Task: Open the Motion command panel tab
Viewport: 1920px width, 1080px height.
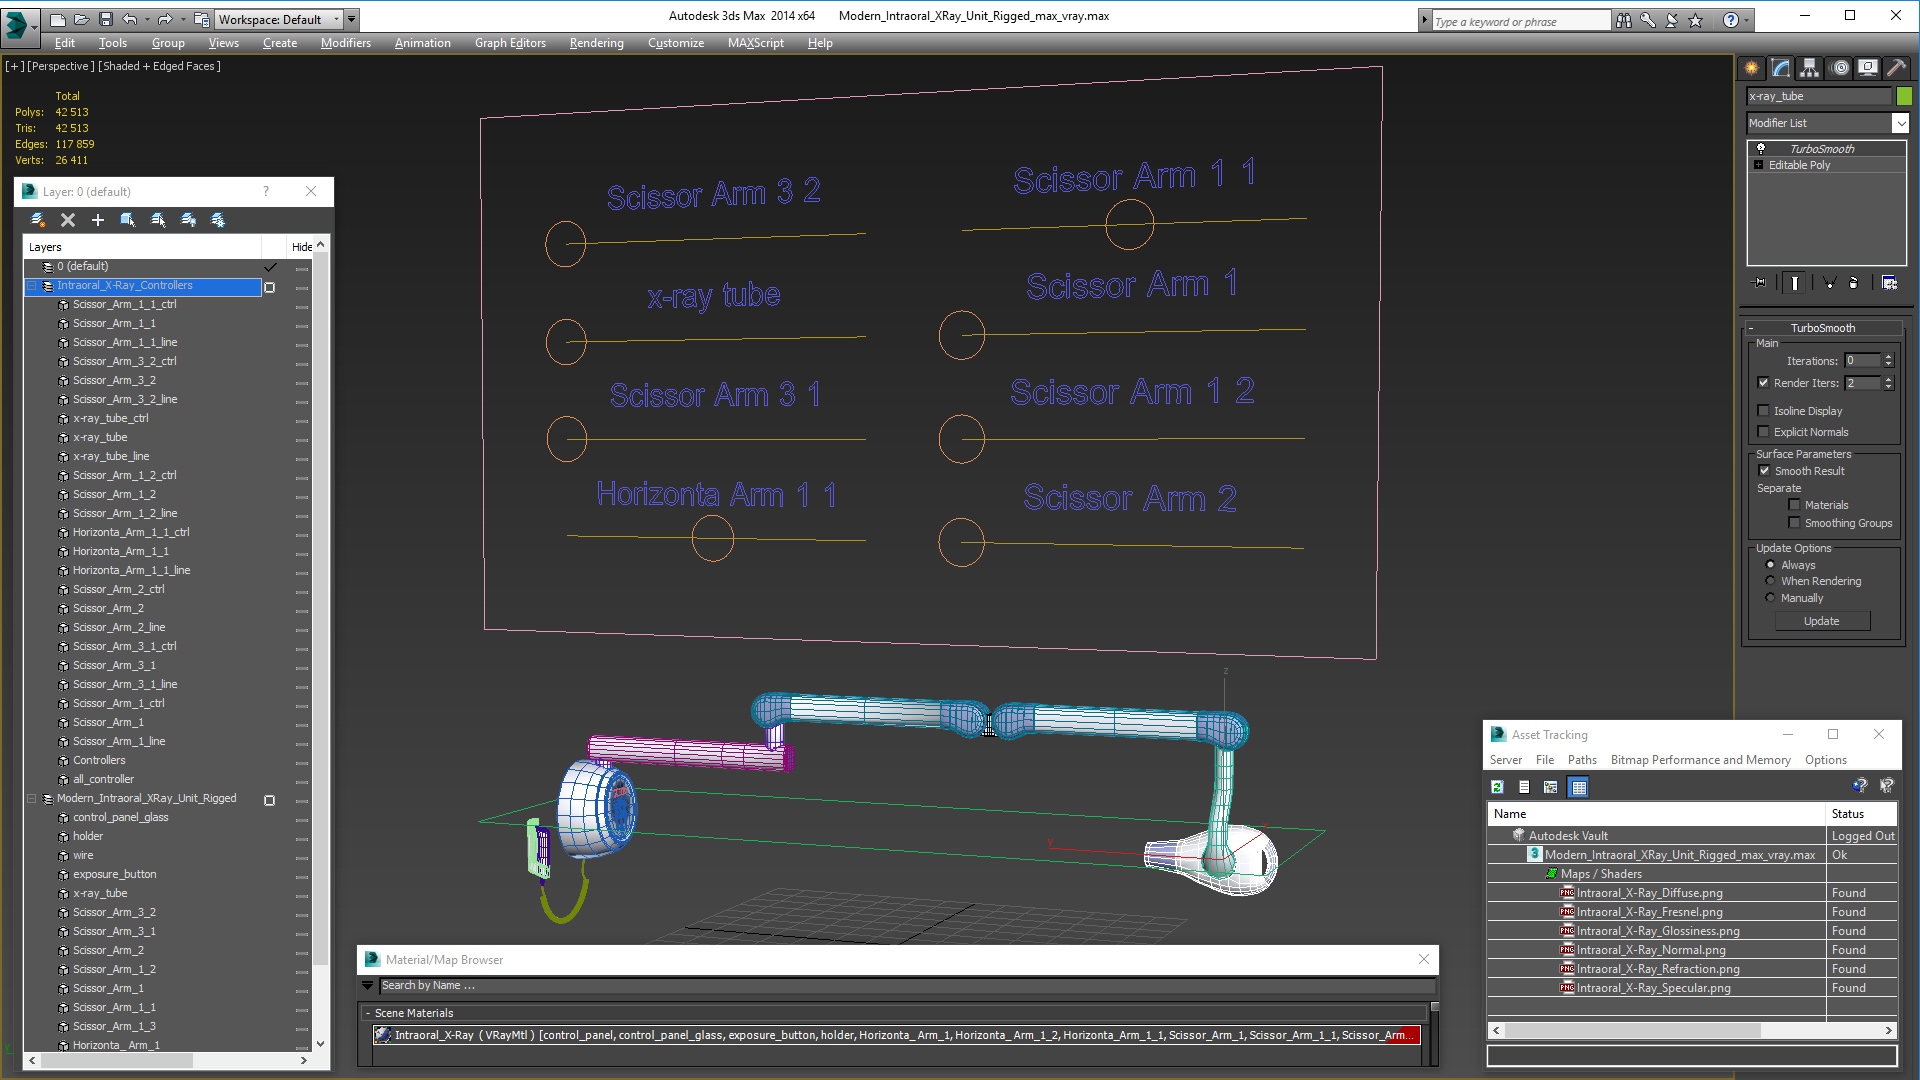Action: (1840, 68)
